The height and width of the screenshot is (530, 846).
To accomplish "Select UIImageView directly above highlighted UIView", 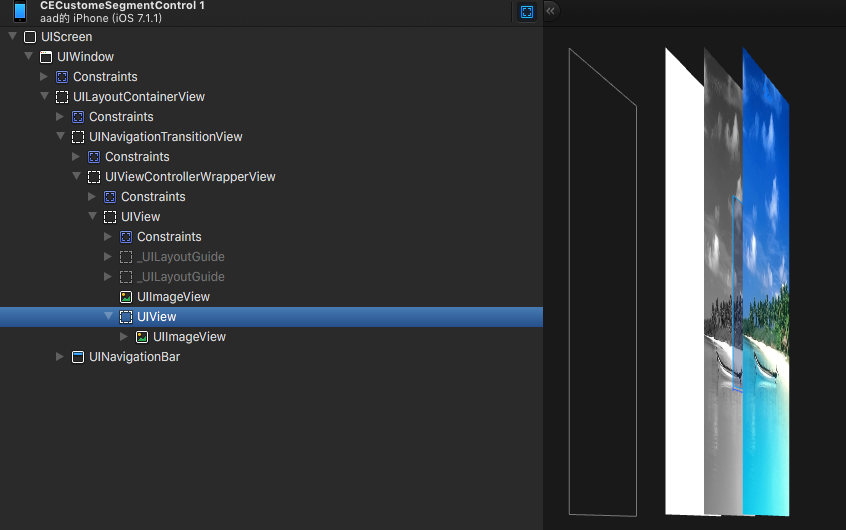I will [x=173, y=297].
